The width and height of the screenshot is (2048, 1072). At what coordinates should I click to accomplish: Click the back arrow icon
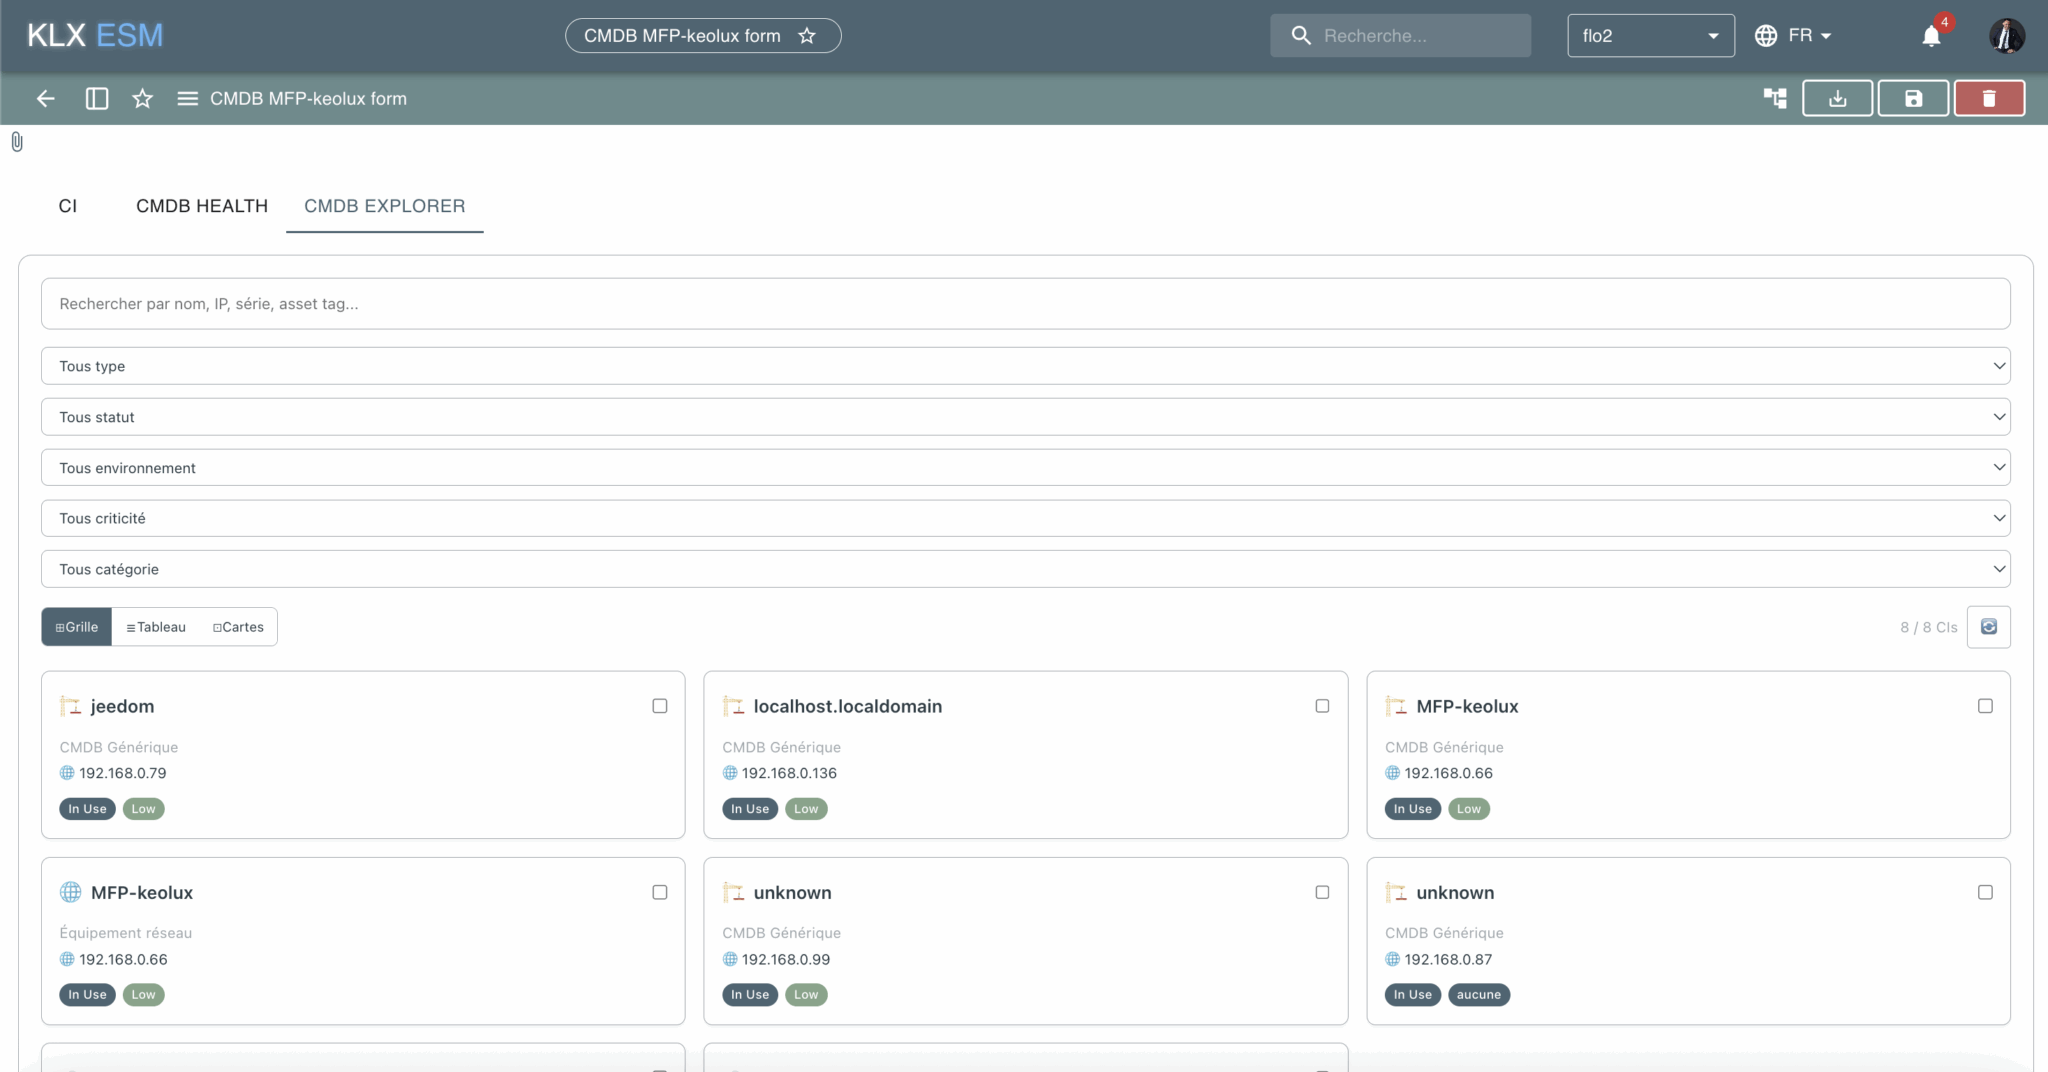tap(46, 98)
